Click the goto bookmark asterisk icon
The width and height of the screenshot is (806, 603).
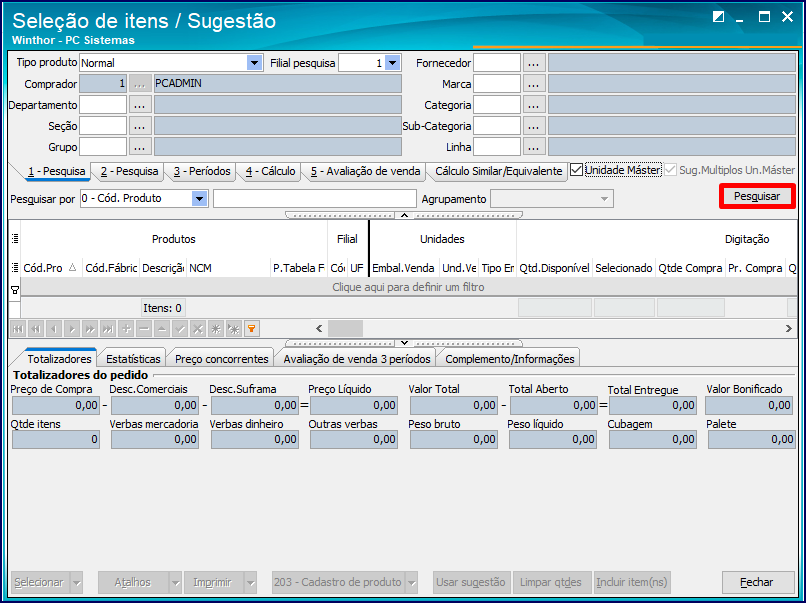point(234,328)
